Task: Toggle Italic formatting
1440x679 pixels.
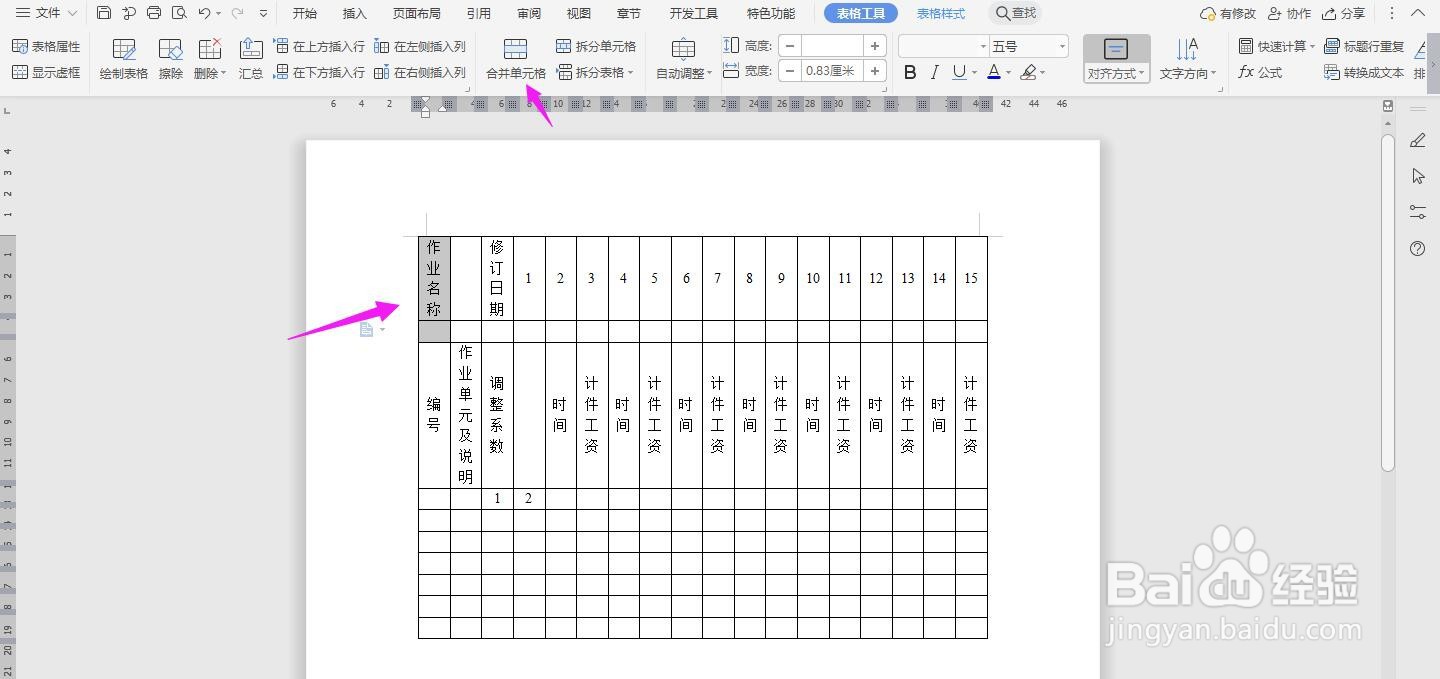Action: 934,72
